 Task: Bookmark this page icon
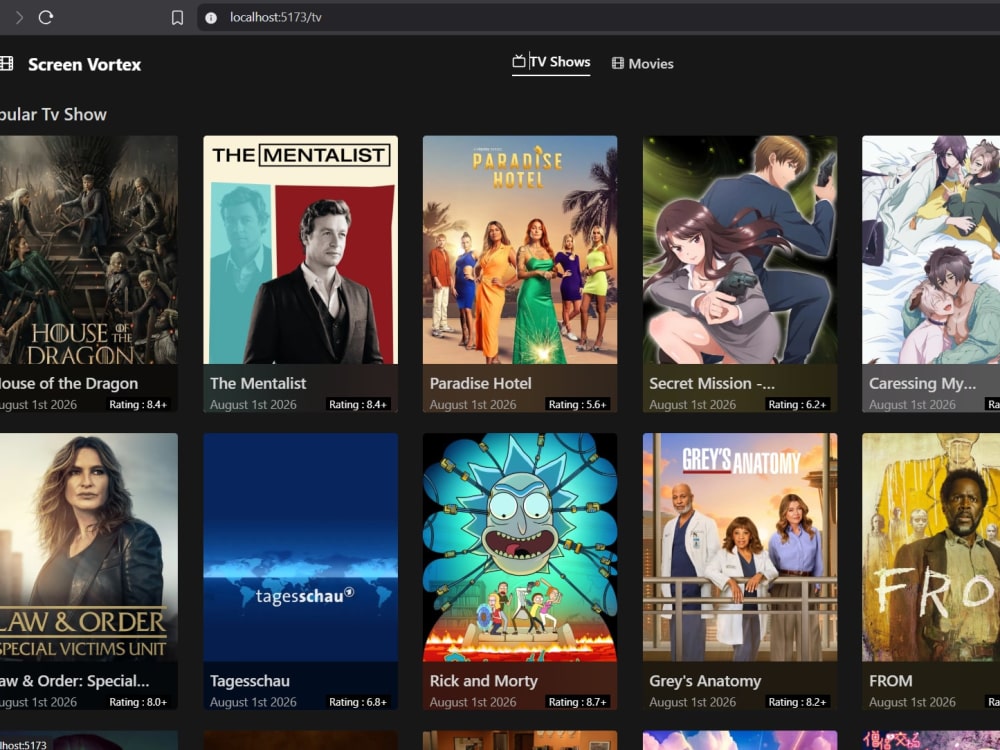[177, 17]
